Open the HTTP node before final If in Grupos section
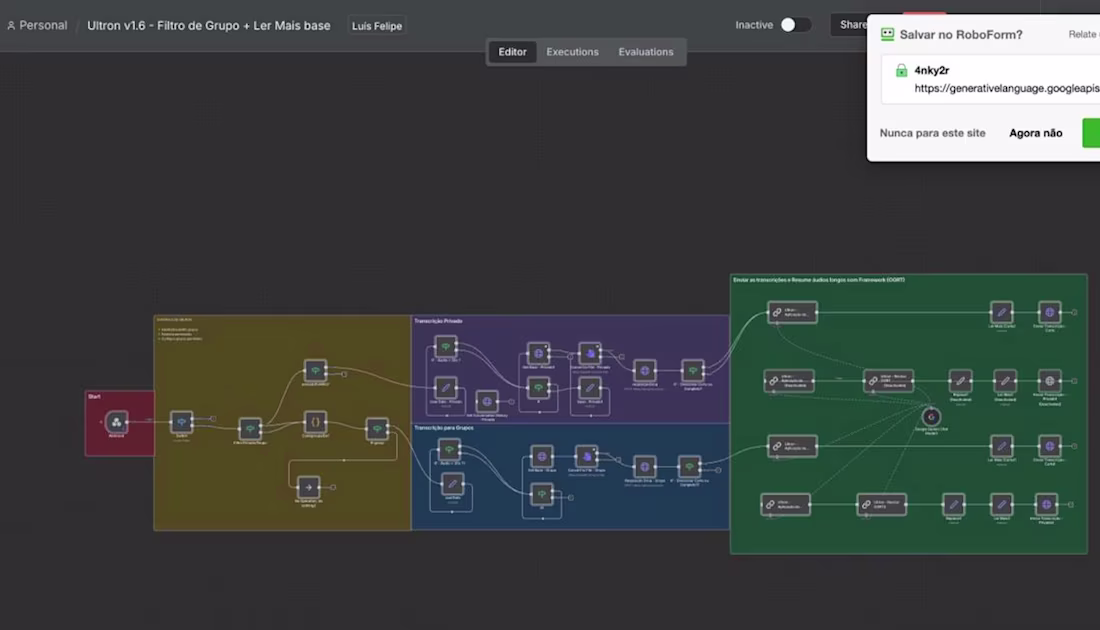 coord(645,467)
